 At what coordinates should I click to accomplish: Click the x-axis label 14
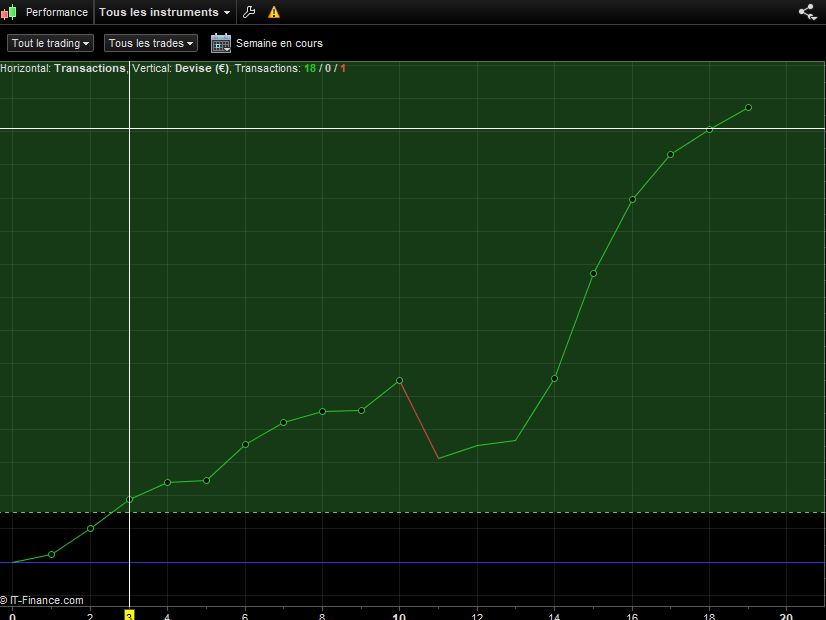[x=554, y=616]
